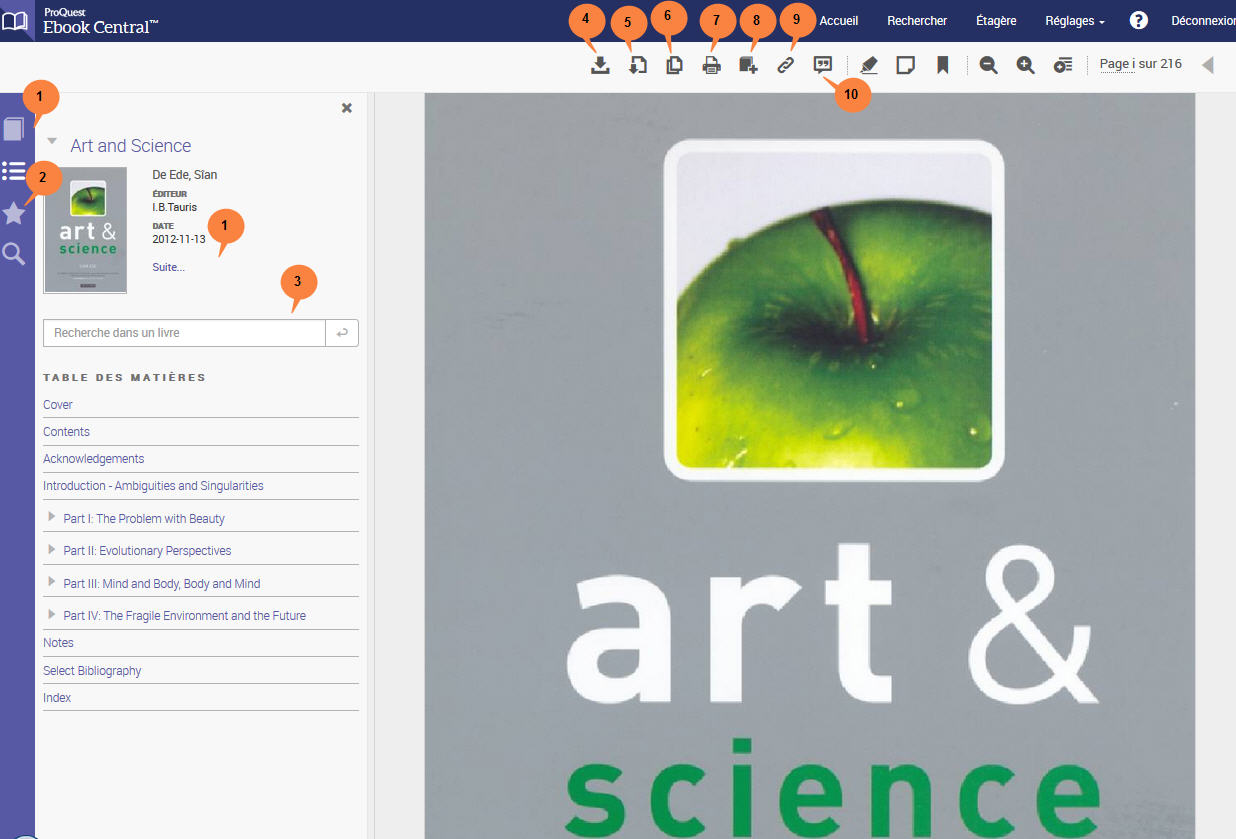This screenshot has height=839, width=1236.
Task: Expand Part II: Evolutionary Perspectives
Action: click(52, 549)
